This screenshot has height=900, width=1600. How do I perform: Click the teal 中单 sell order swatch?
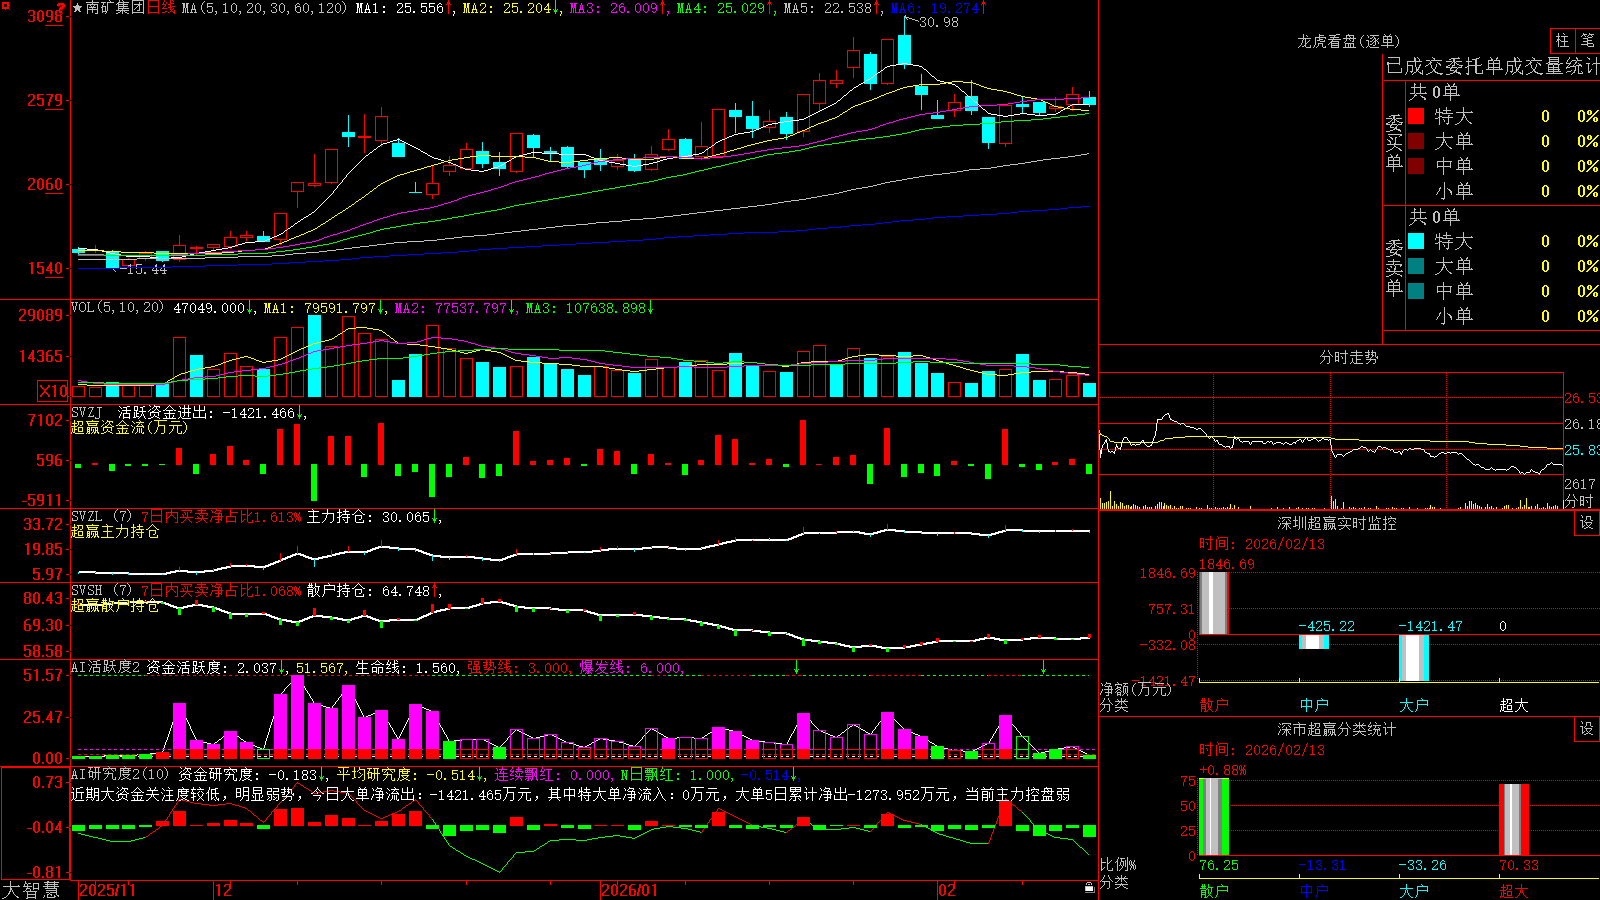coord(1416,291)
